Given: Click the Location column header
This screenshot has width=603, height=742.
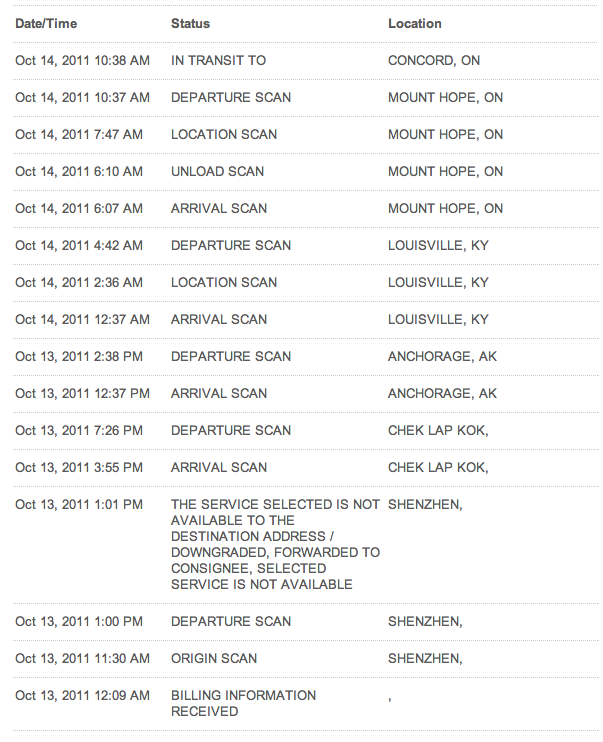Looking at the screenshot, I should (x=415, y=24).
